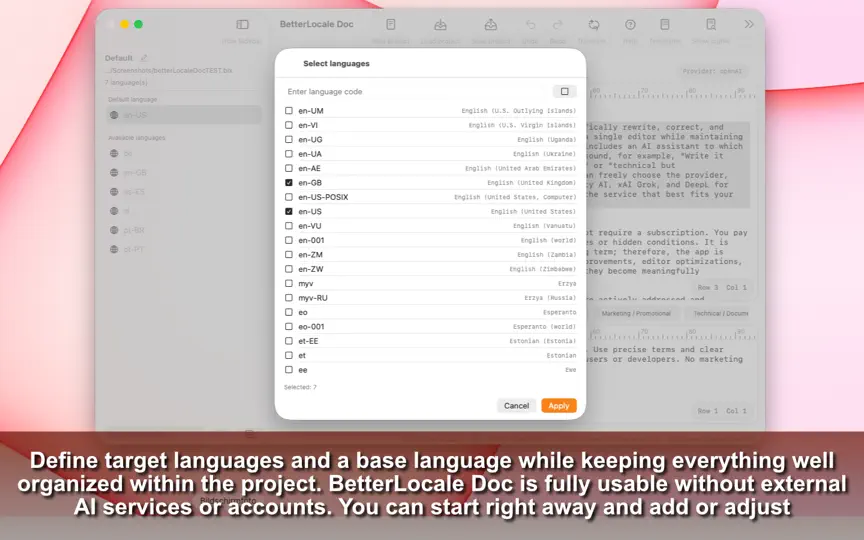Click the New project toolbar icon
This screenshot has height=540, width=864.
pyautogui.click(x=391, y=24)
